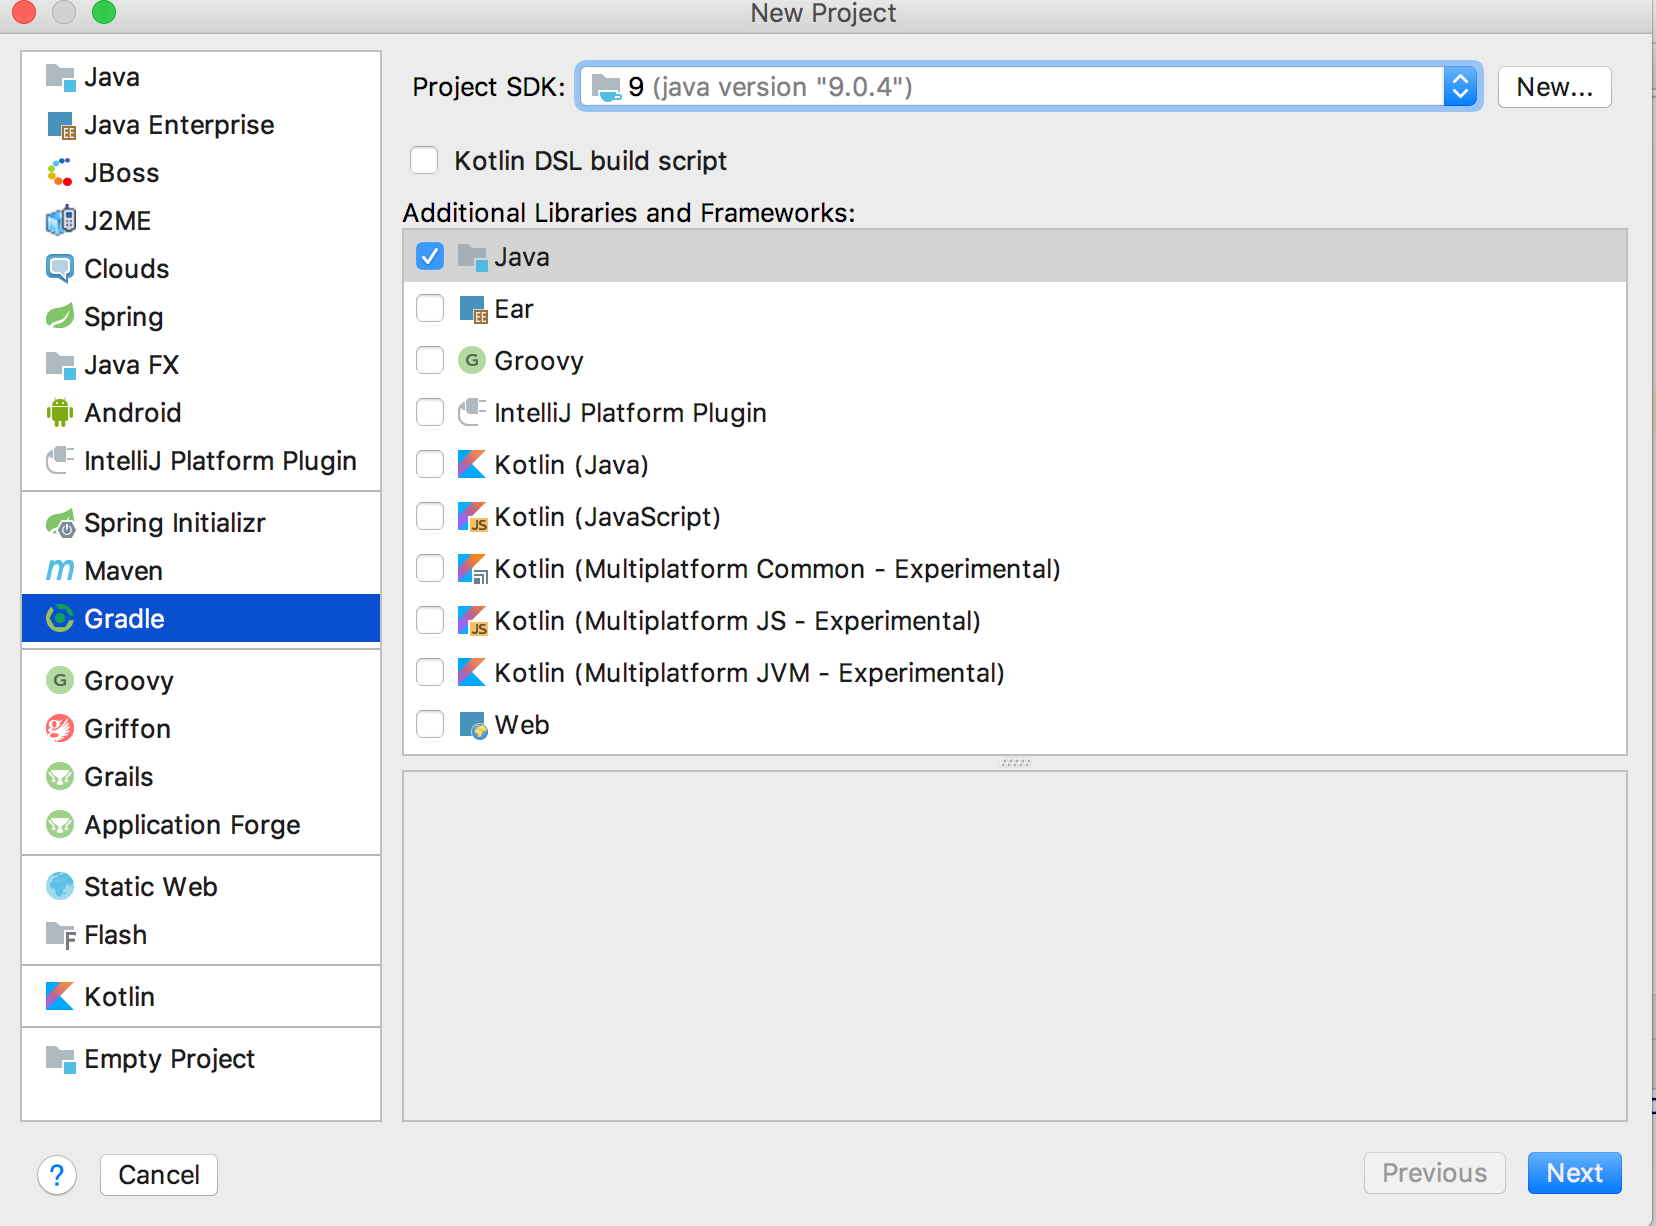Click the panel splitter handle below frameworks
This screenshot has width=1656, height=1226.
1015,763
